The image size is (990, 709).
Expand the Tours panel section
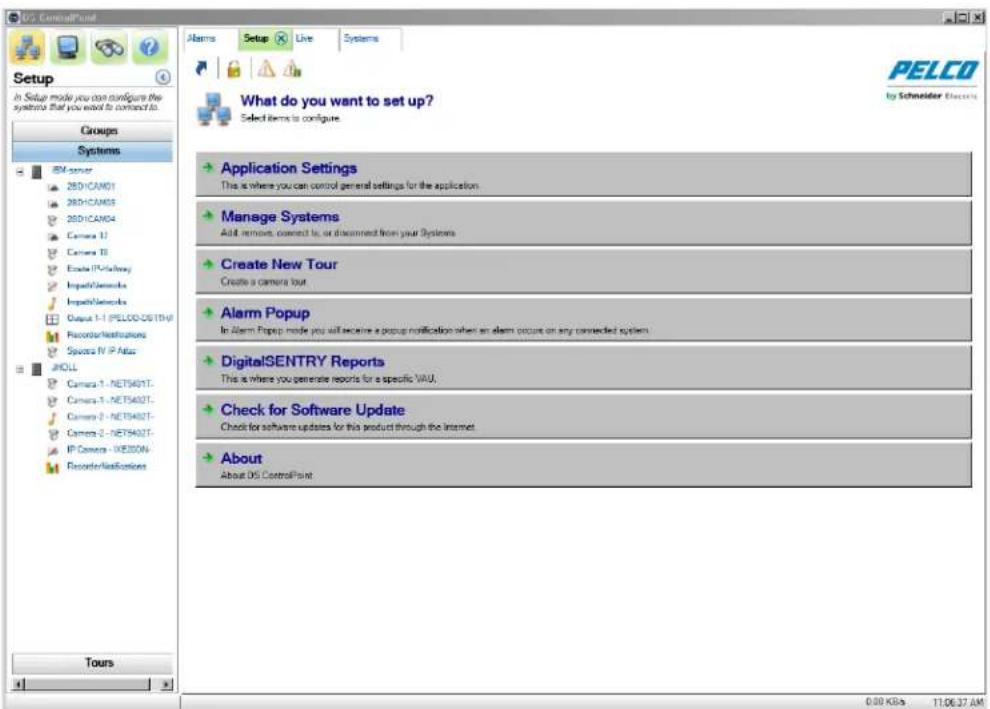point(92,662)
